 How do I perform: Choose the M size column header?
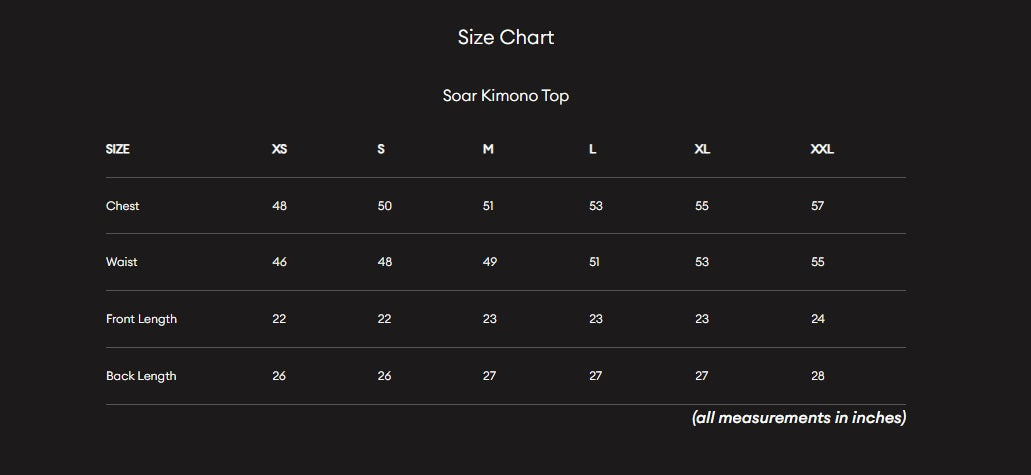488,149
